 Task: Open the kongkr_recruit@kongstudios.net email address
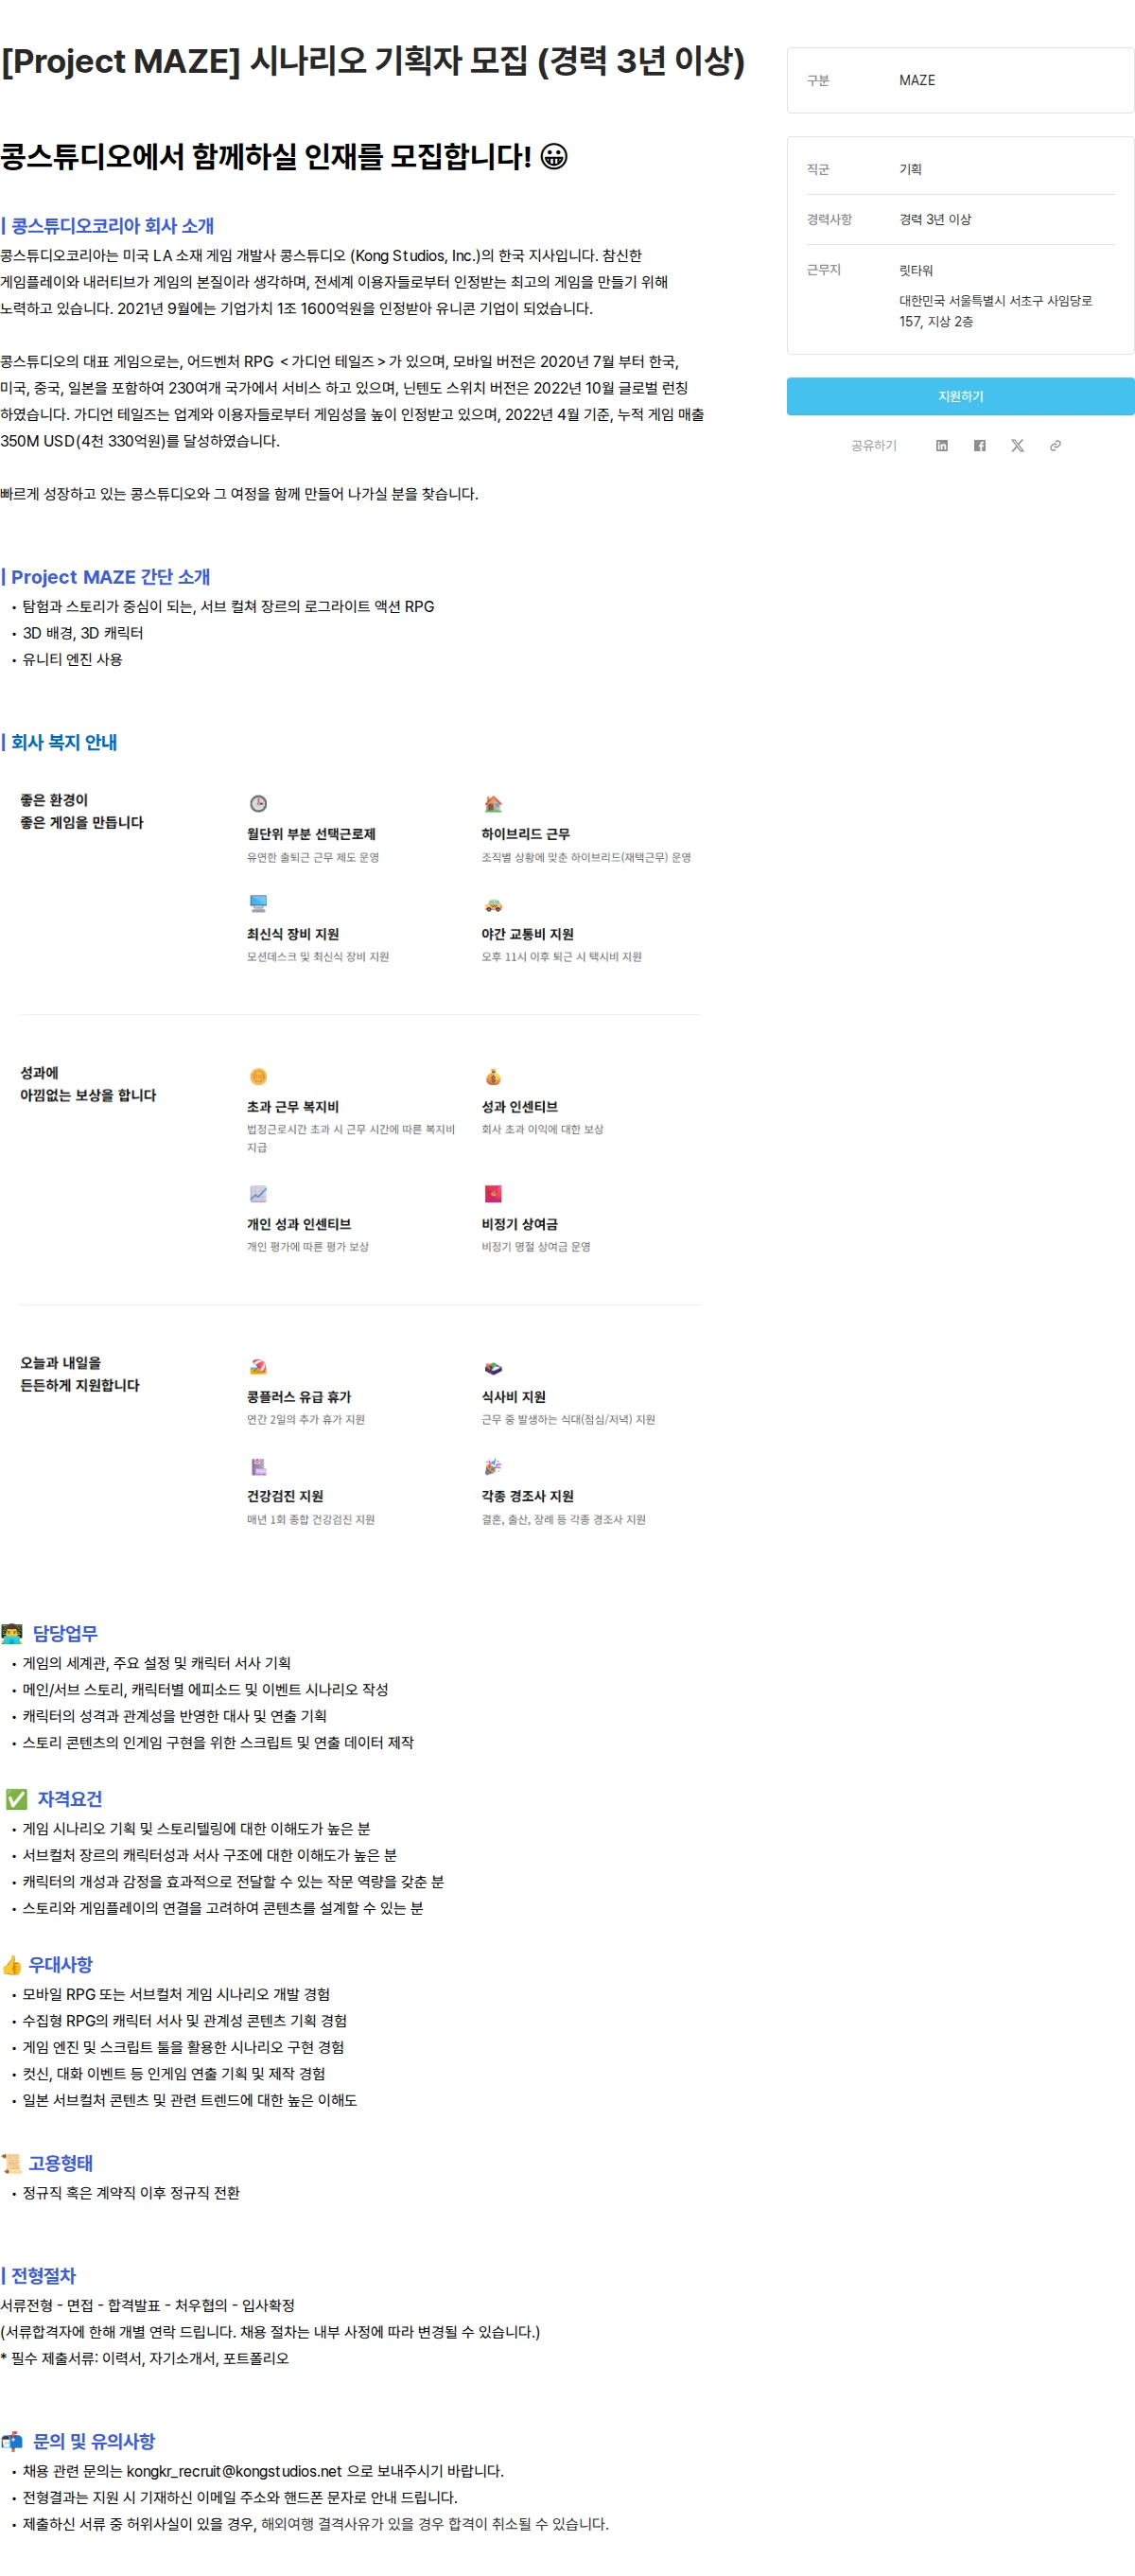click(x=234, y=2471)
